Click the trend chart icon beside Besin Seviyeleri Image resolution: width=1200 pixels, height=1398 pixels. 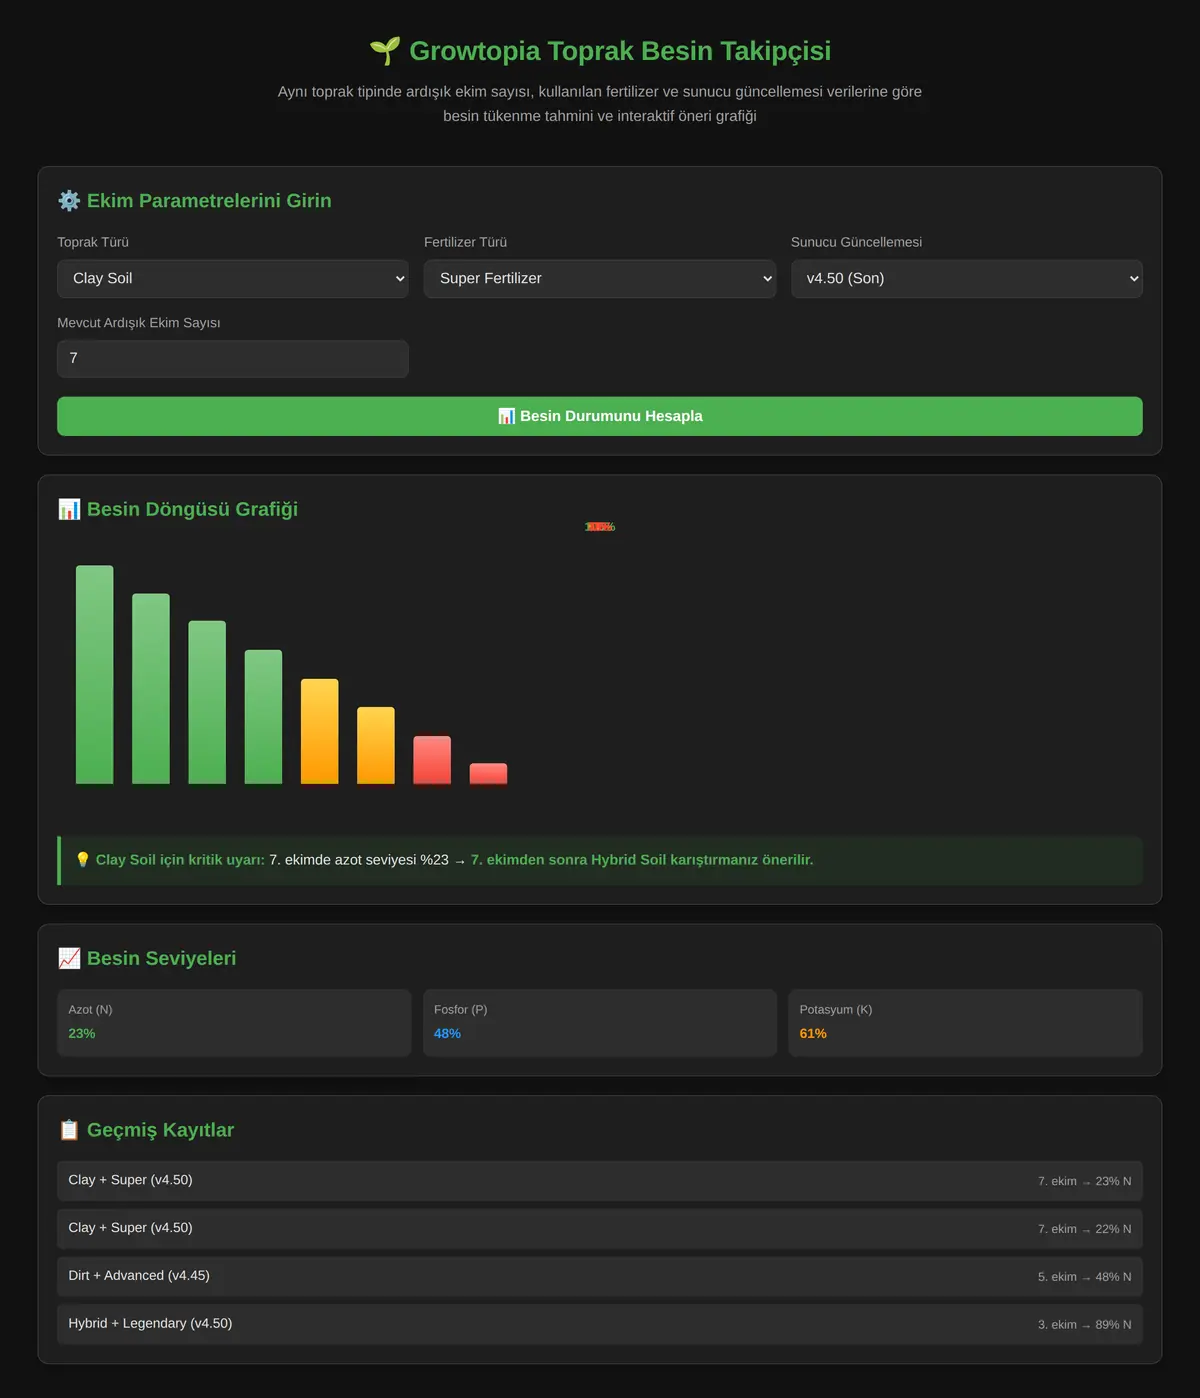coord(69,958)
